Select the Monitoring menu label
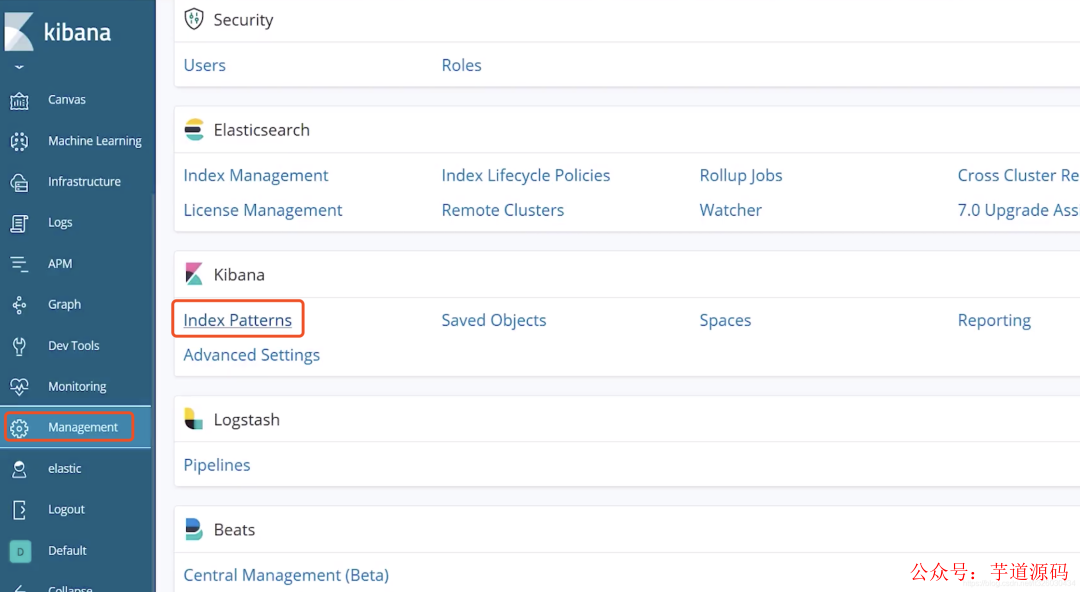 point(77,387)
